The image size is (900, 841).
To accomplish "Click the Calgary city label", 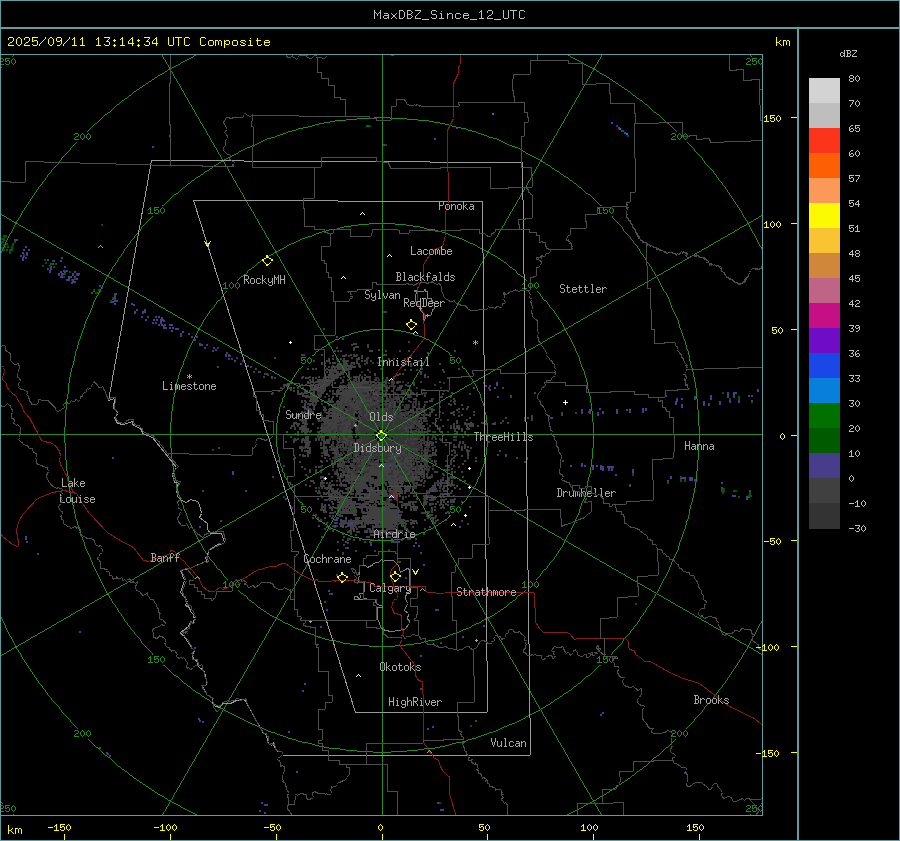I will click(x=390, y=588).
